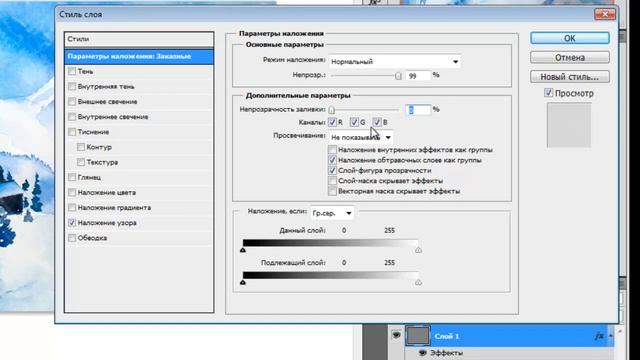The image size is (640, 360).
Task: Check Наложение внутренних эффектов как группы
Action: (332, 150)
